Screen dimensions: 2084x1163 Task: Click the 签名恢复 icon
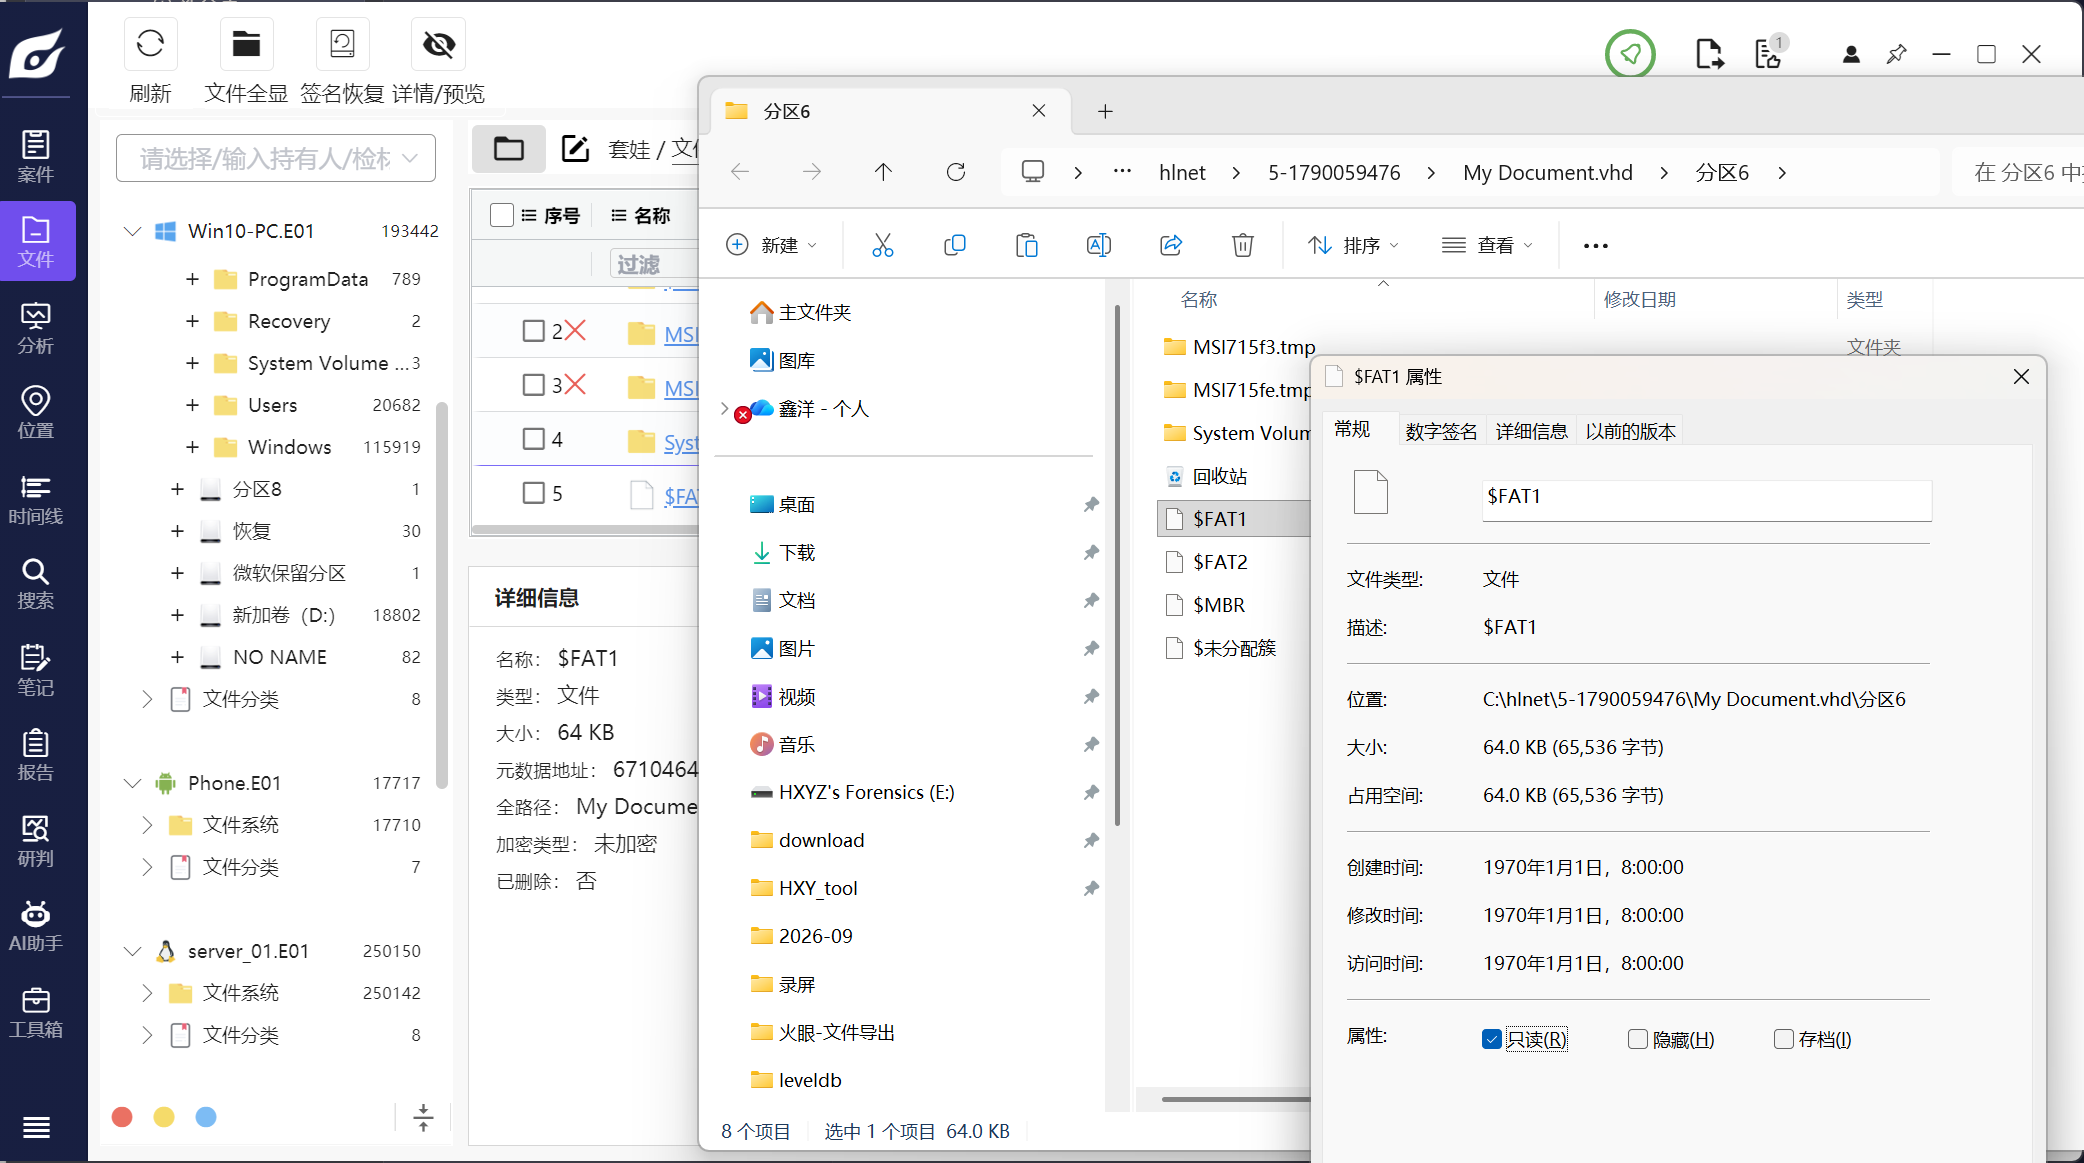pyautogui.click(x=342, y=44)
